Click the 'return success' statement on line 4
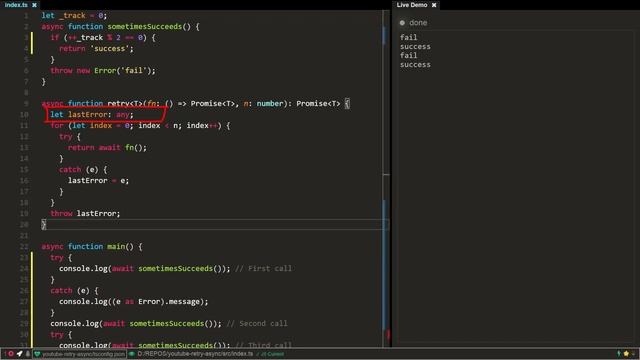The width and height of the screenshot is (640, 360). click(x=96, y=49)
